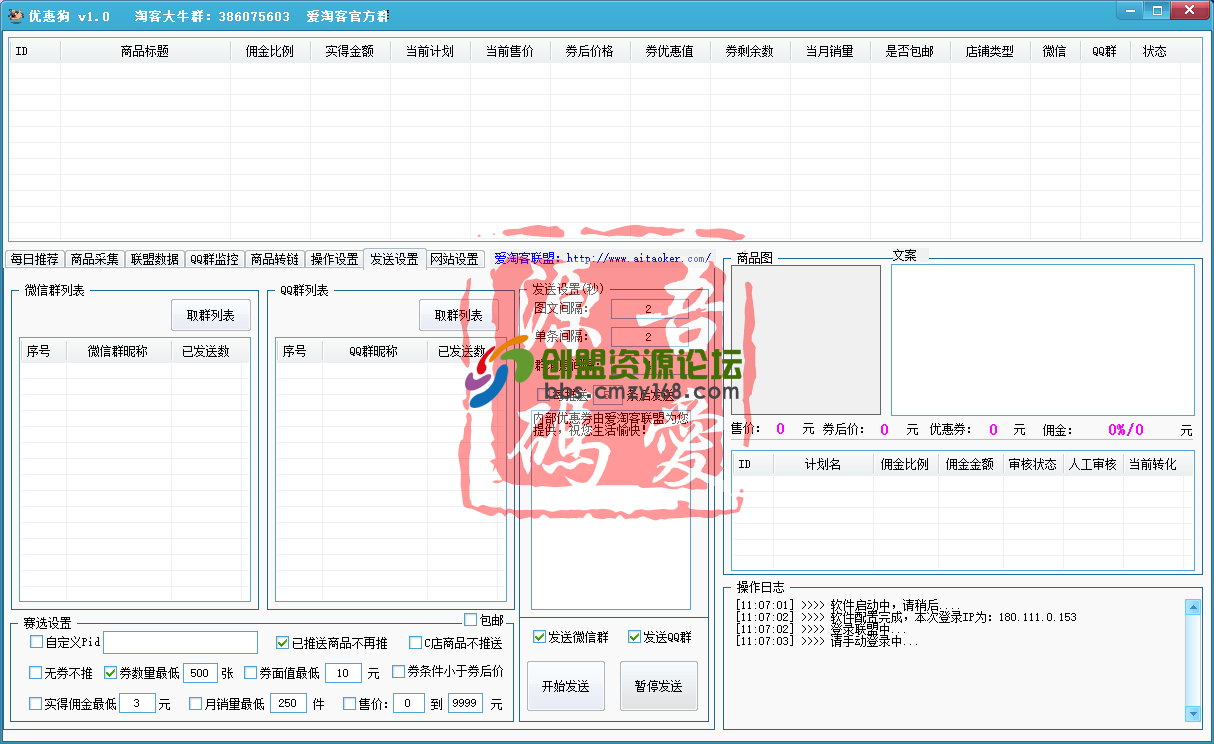Enable the 自定义Pid checkbox

pos(37,642)
